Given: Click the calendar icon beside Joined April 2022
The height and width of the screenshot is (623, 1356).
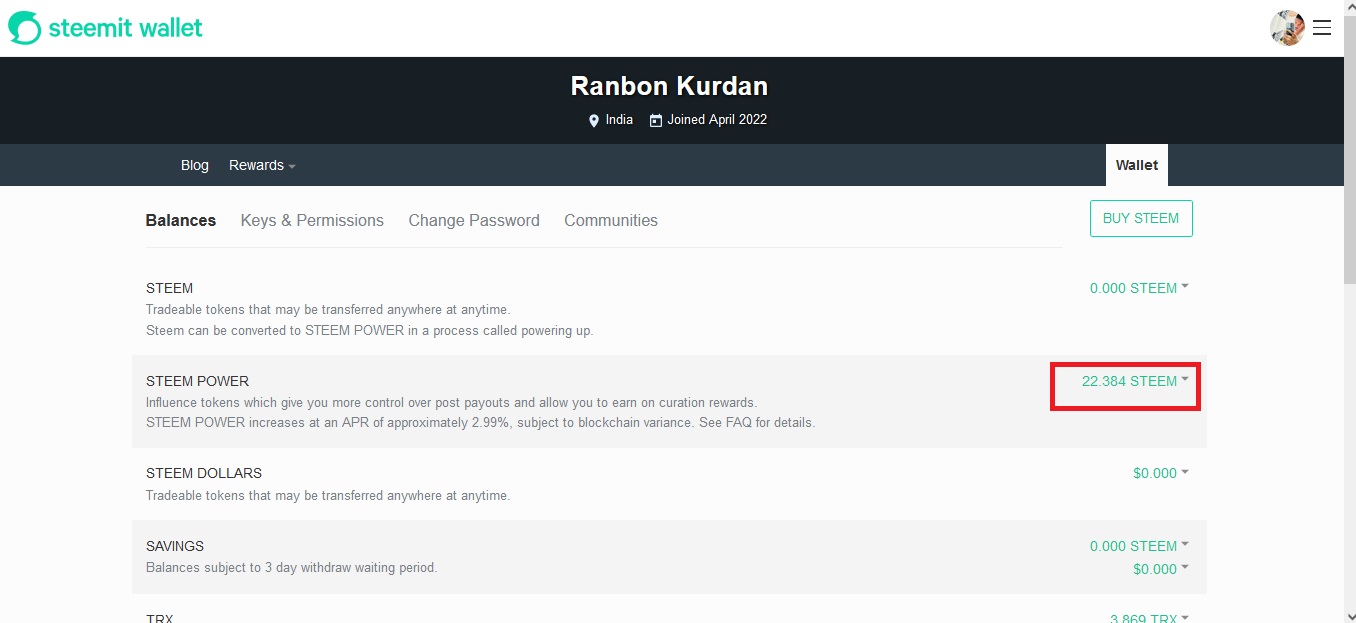Looking at the screenshot, I should 656,120.
